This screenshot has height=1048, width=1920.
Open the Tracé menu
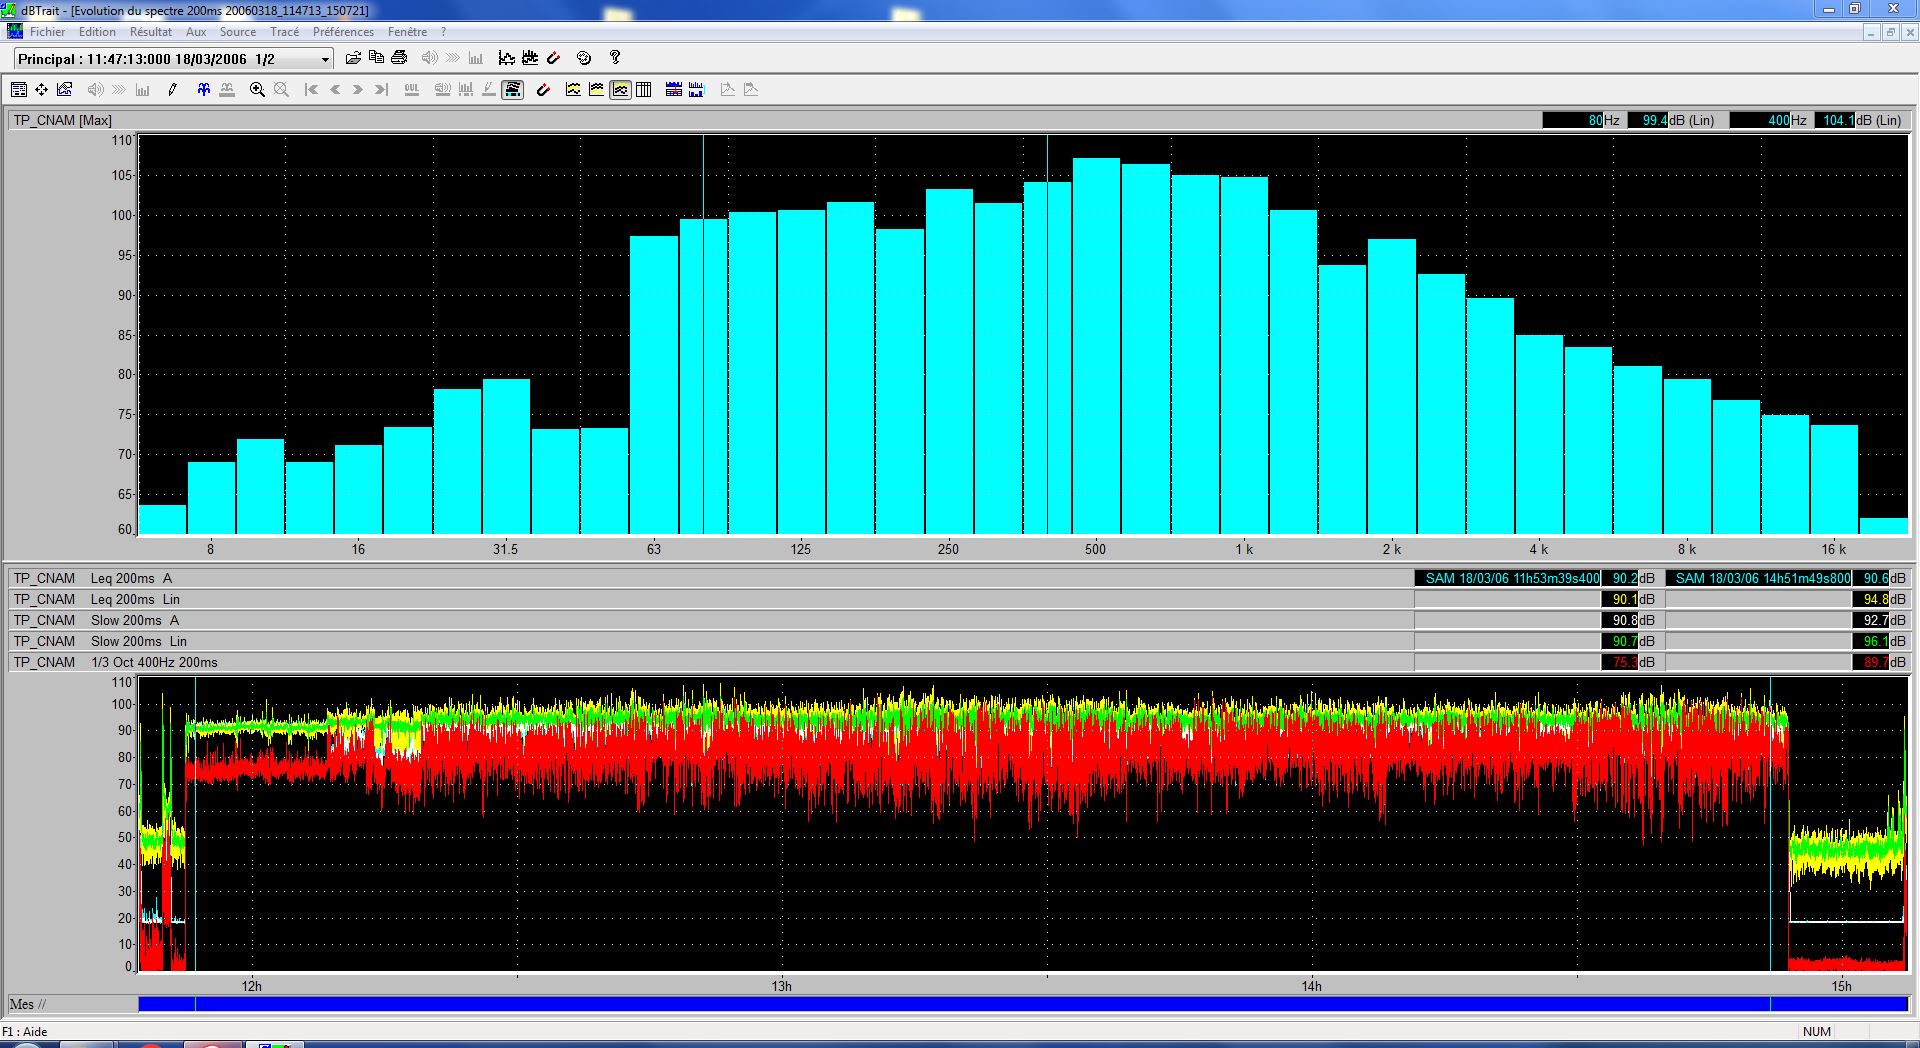click(285, 31)
